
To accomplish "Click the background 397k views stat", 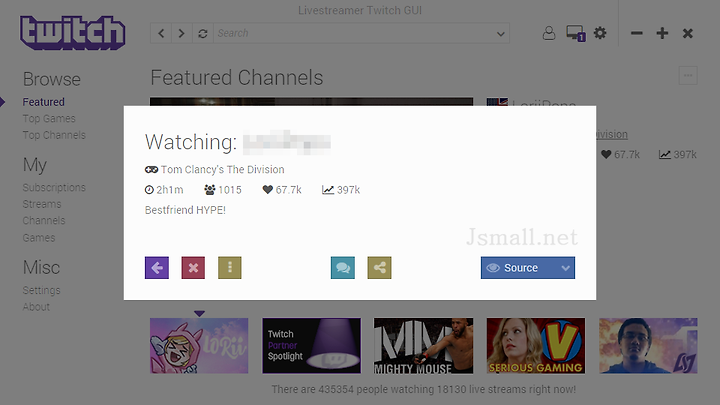I will click(678, 155).
